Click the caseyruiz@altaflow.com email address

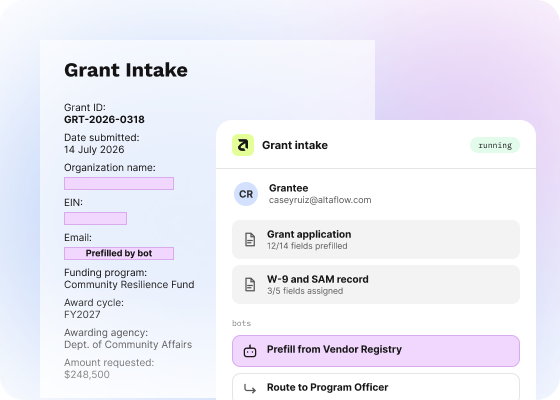(x=320, y=200)
